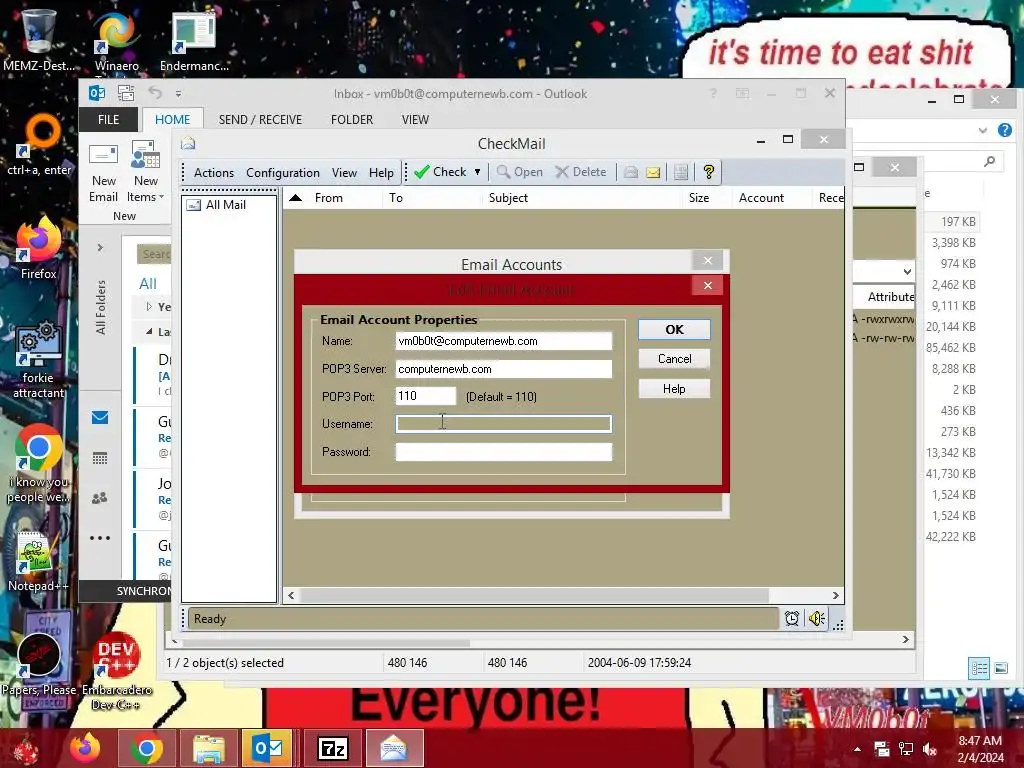The width and height of the screenshot is (1024, 768).
Task: Click Cancel in Email Account dialog
Action: click(x=674, y=359)
